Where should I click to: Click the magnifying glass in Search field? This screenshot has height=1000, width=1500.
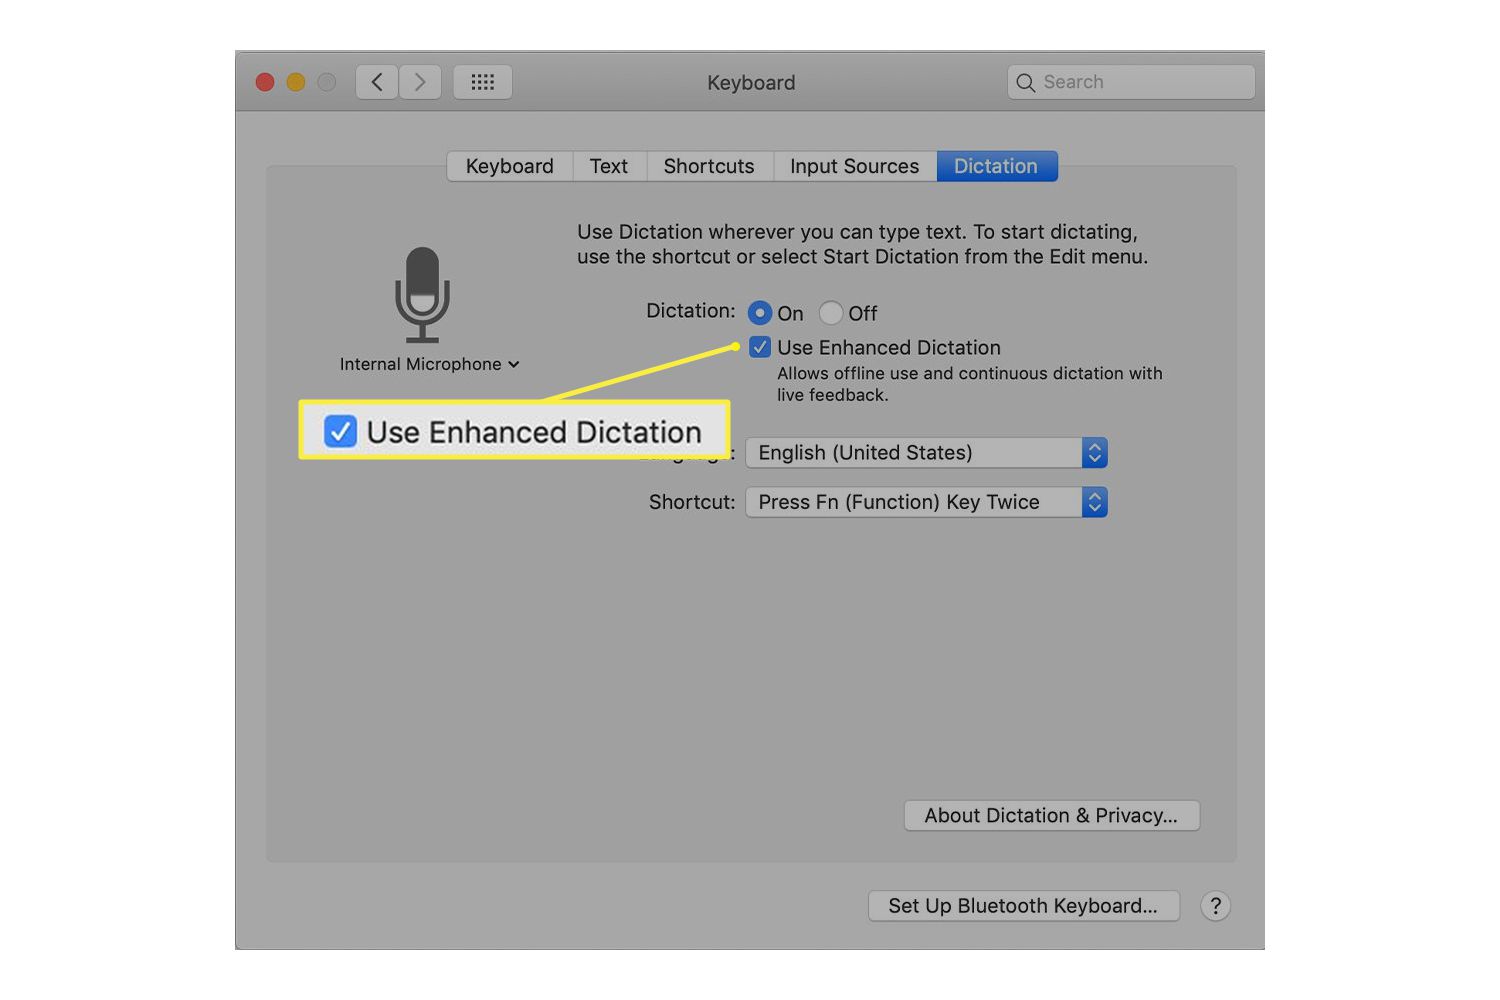pos(1025,83)
